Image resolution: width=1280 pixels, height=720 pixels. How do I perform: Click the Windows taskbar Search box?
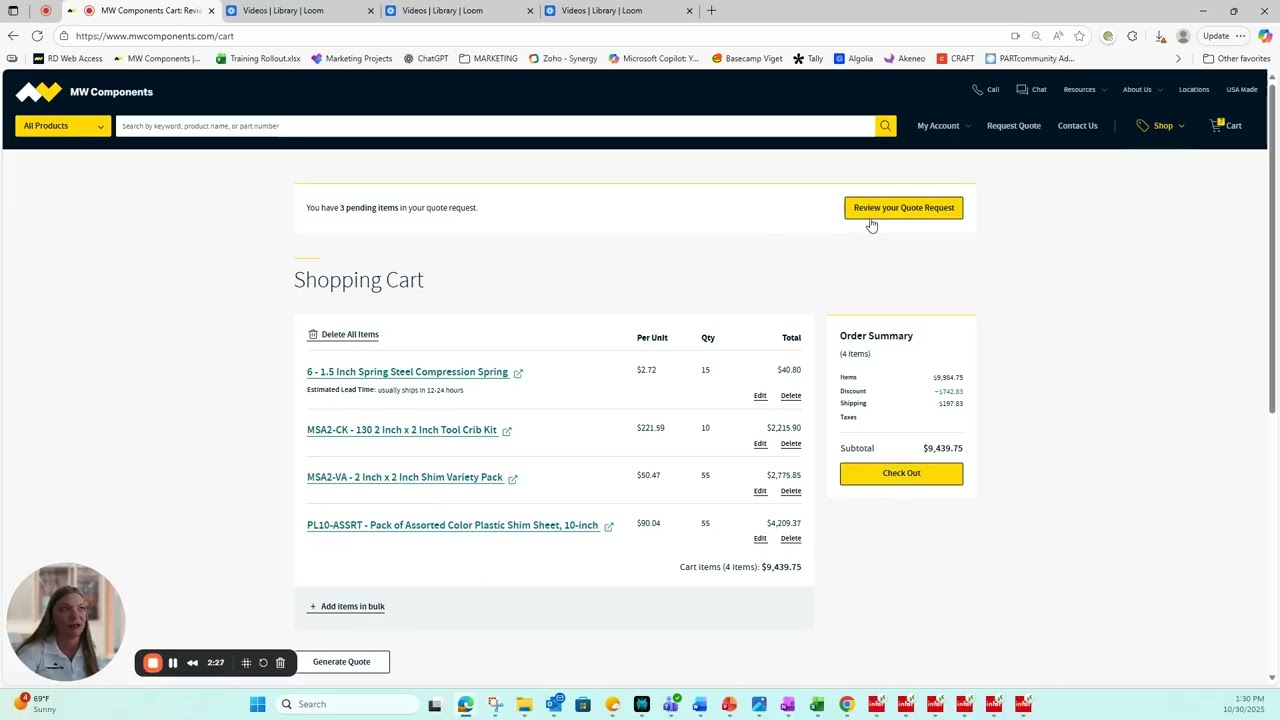tap(346, 704)
